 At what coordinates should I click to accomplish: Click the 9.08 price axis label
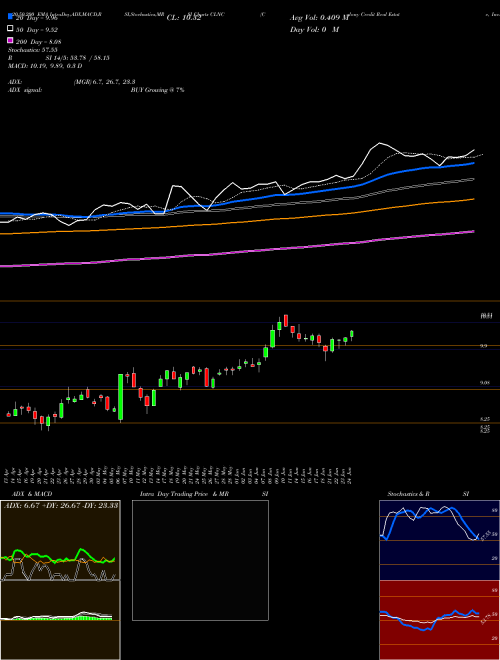coord(485,383)
